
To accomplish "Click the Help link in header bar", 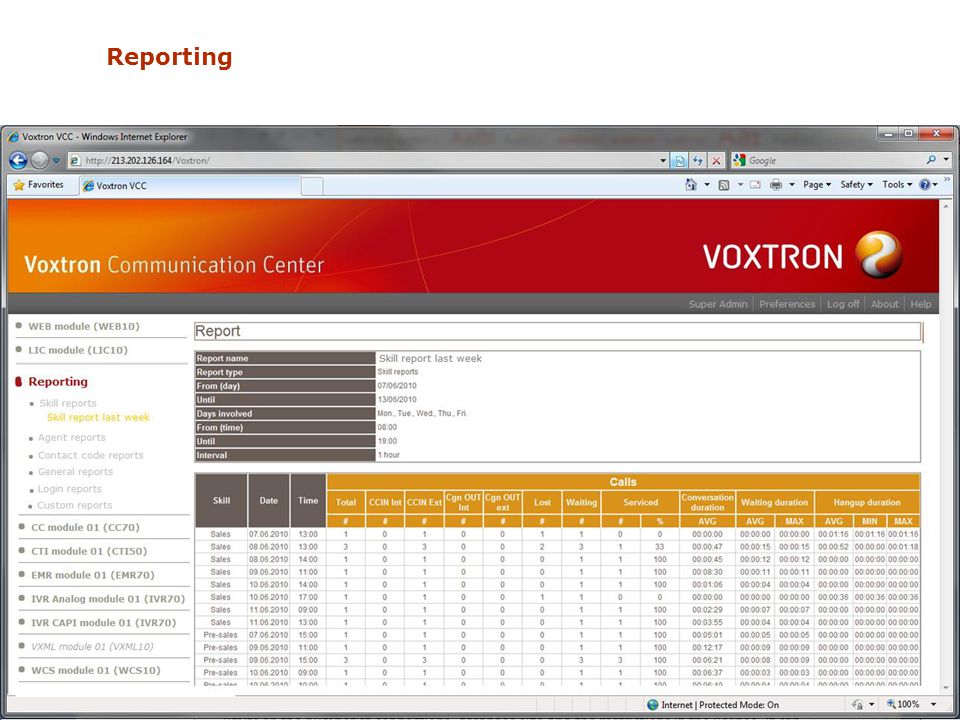I will pyautogui.click(x=920, y=304).
